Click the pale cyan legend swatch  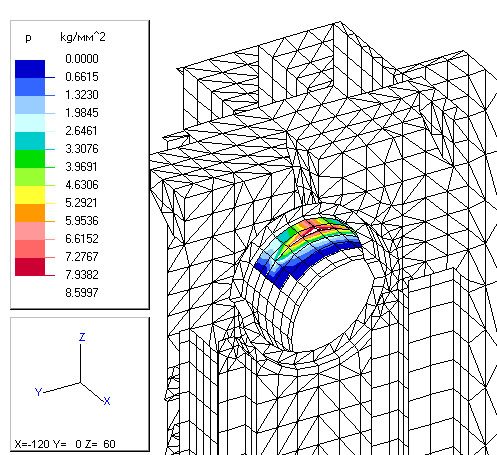coord(30,123)
